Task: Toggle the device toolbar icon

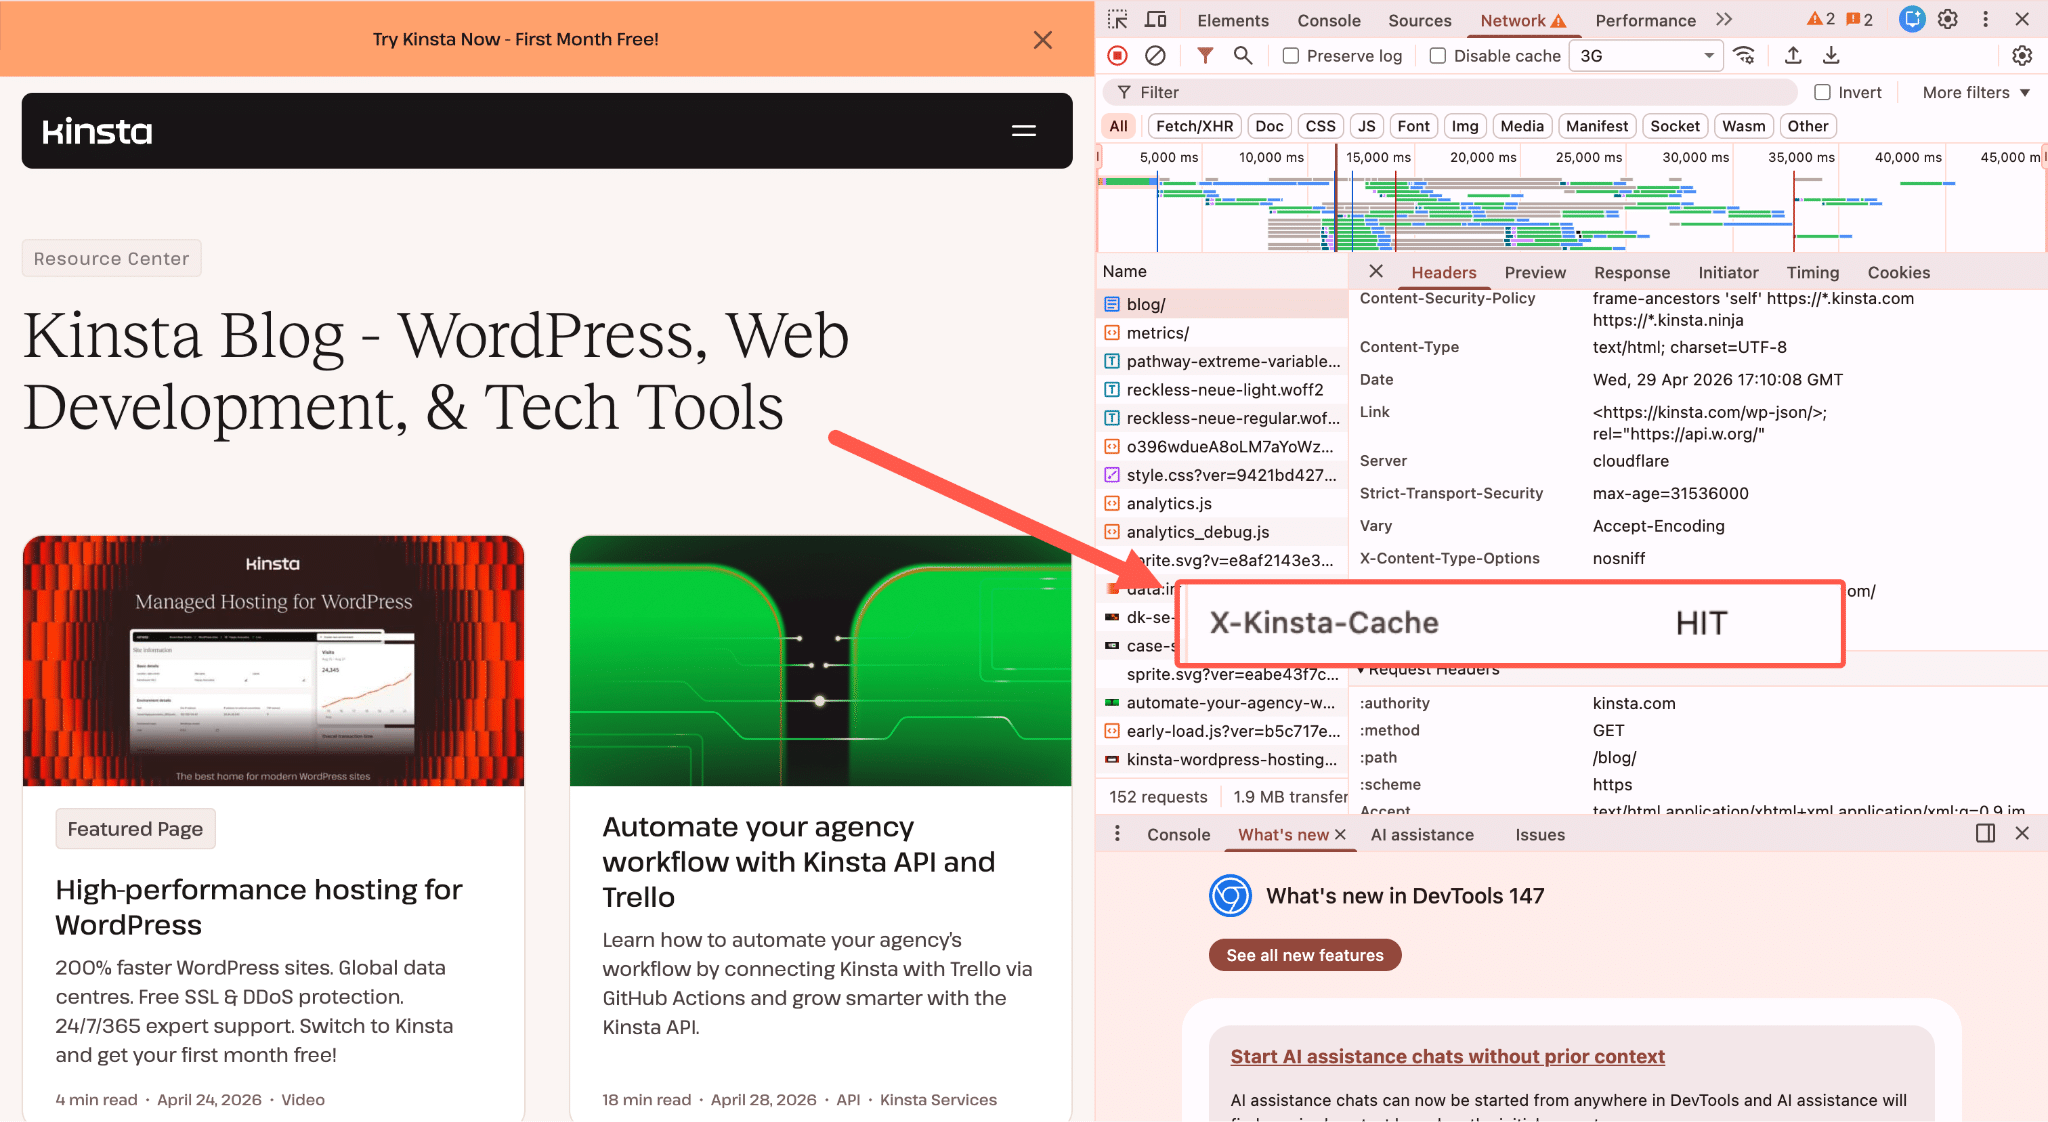Action: [x=1156, y=20]
